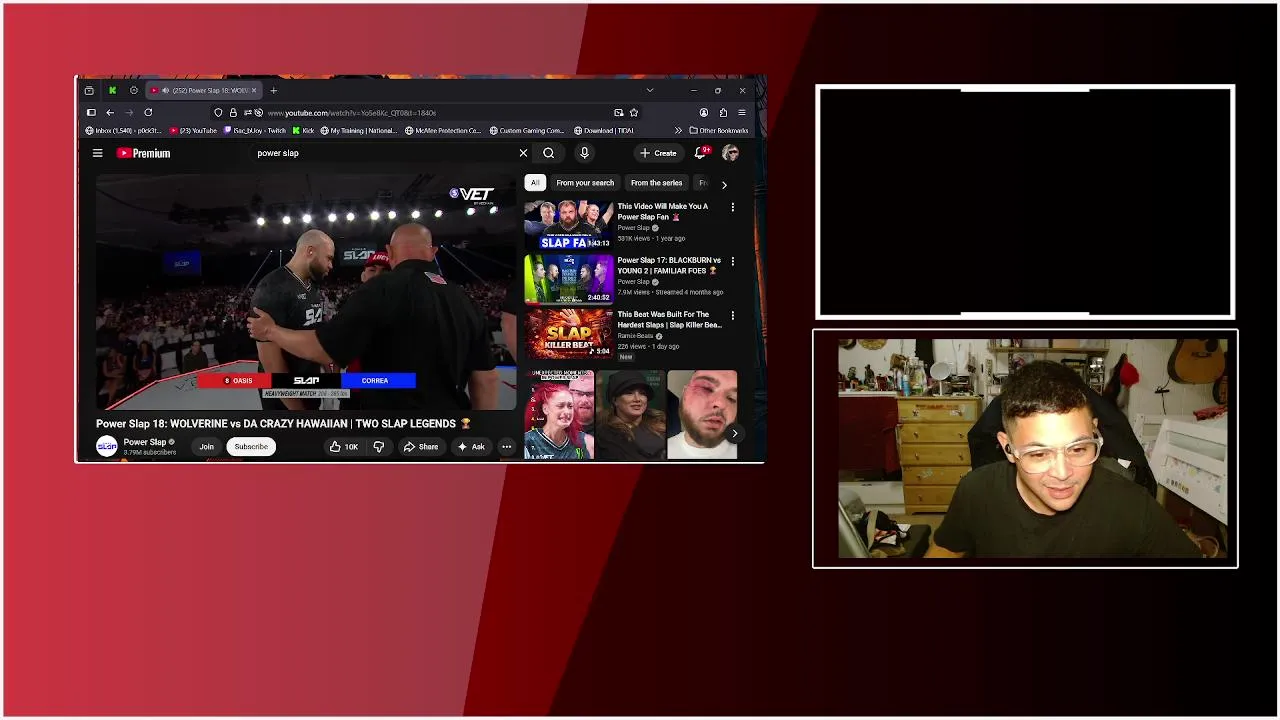Open more actions ellipsis under video

tap(507, 447)
